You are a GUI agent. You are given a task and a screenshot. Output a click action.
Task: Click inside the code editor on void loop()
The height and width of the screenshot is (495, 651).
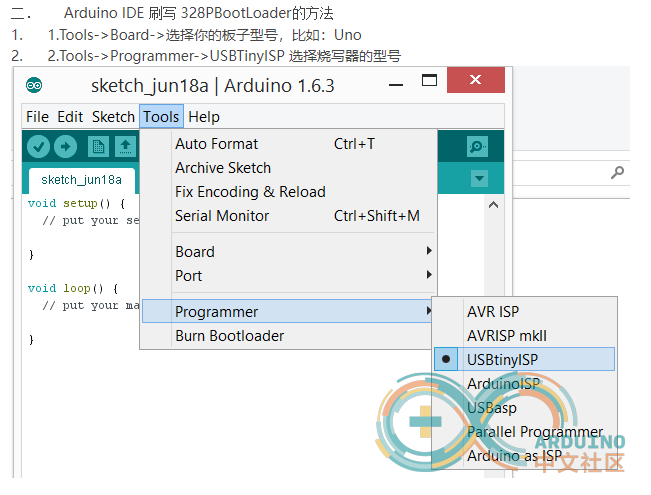click(x=73, y=288)
